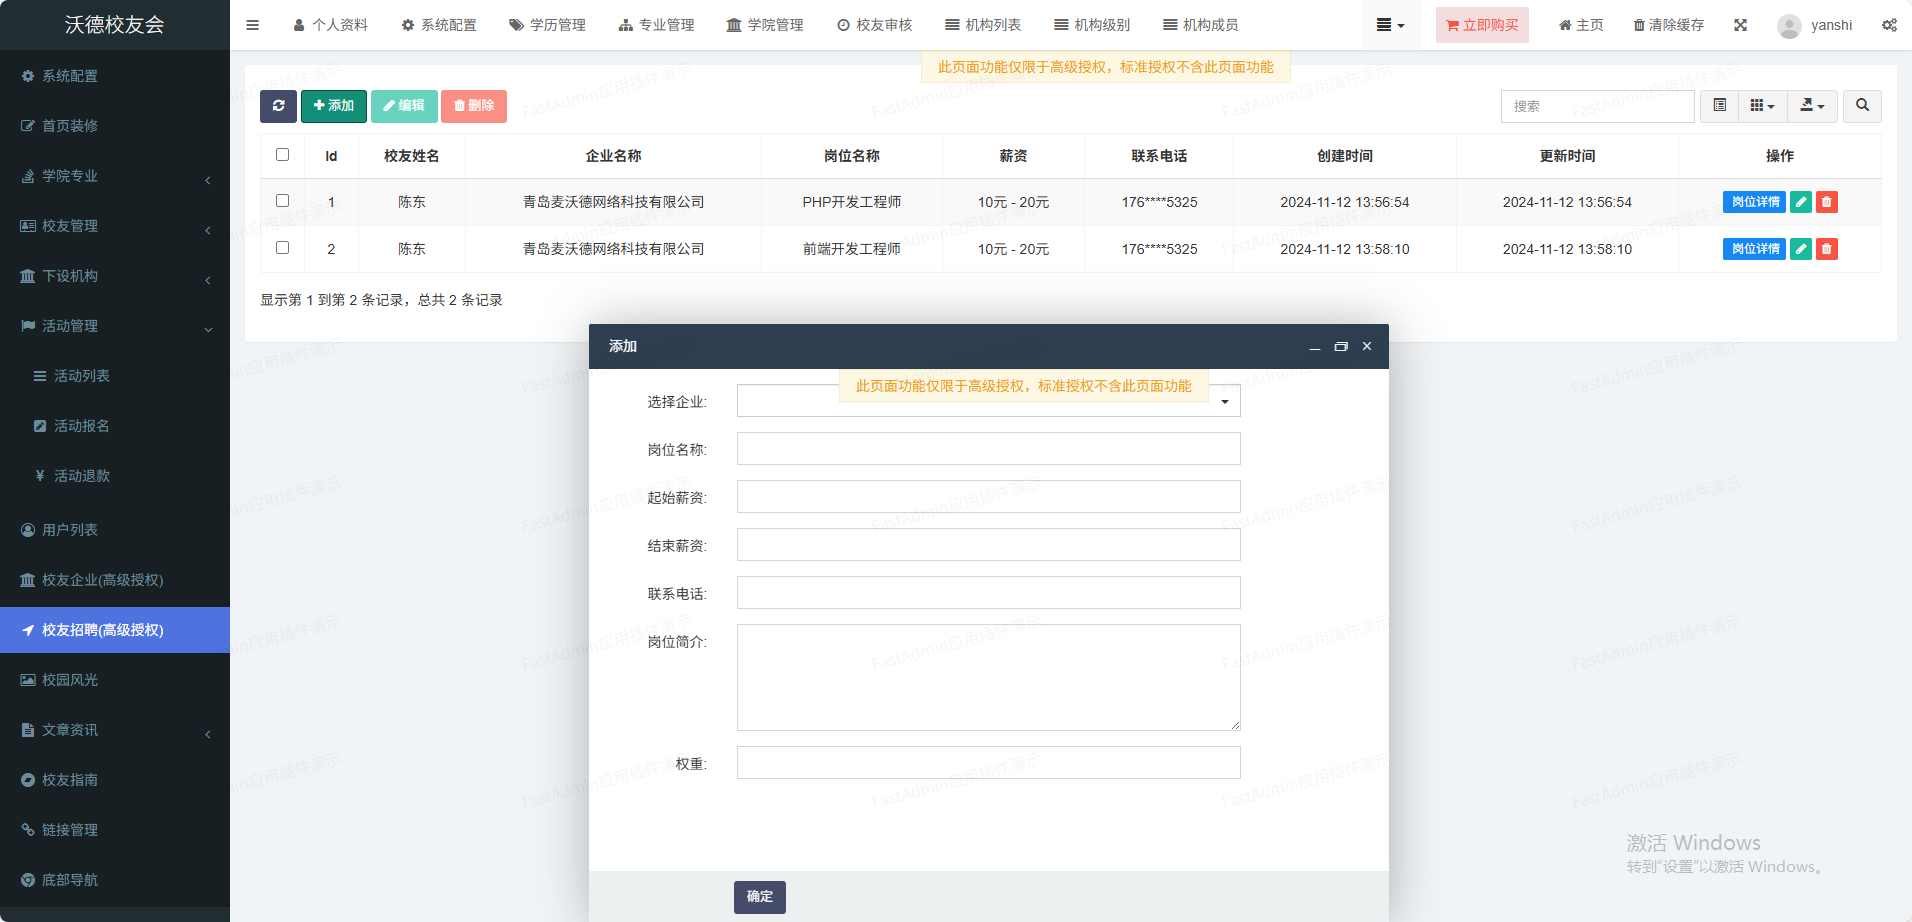Click into the 岗位名称 input field
The image size is (1912, 922).
(988, 449)
